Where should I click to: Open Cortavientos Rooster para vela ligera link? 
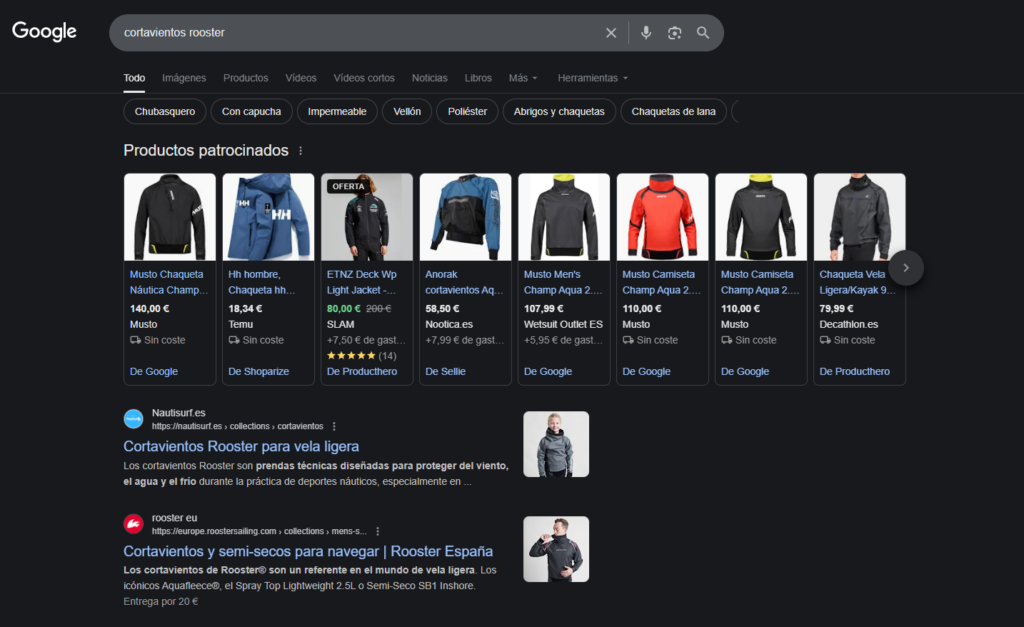coord(241,446)
